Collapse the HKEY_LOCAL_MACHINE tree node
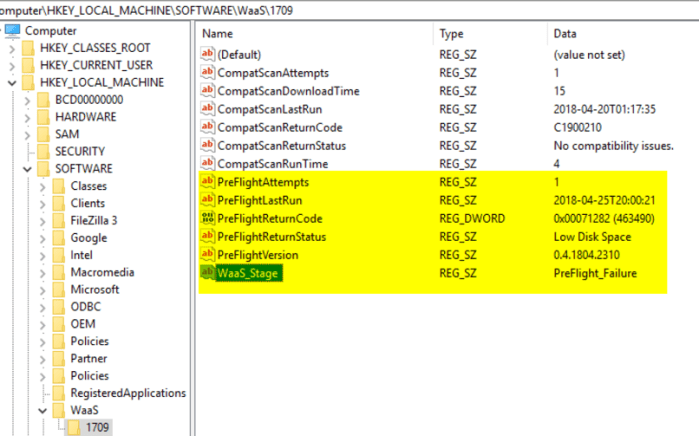 (11, 82)
